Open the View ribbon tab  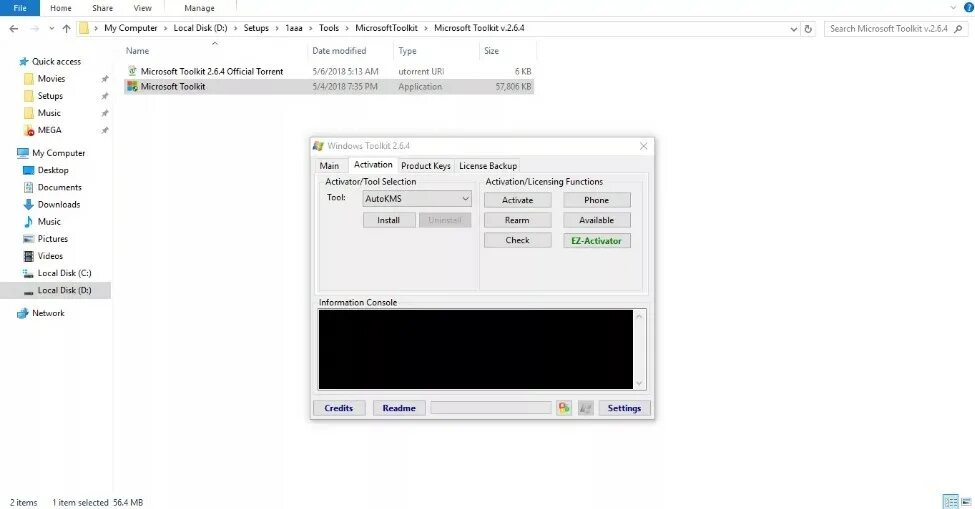click(142, 8)
